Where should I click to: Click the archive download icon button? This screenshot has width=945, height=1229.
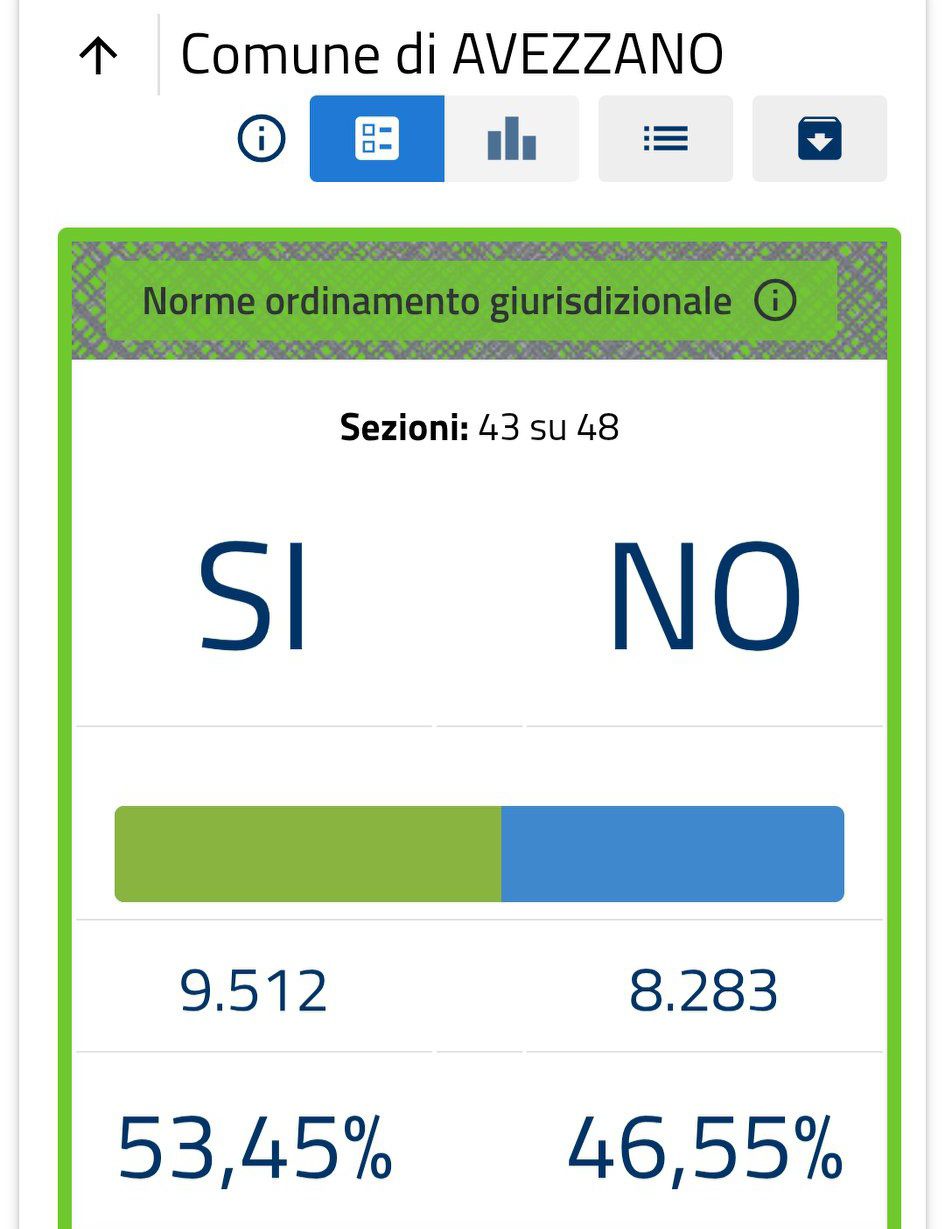(819, 139)
